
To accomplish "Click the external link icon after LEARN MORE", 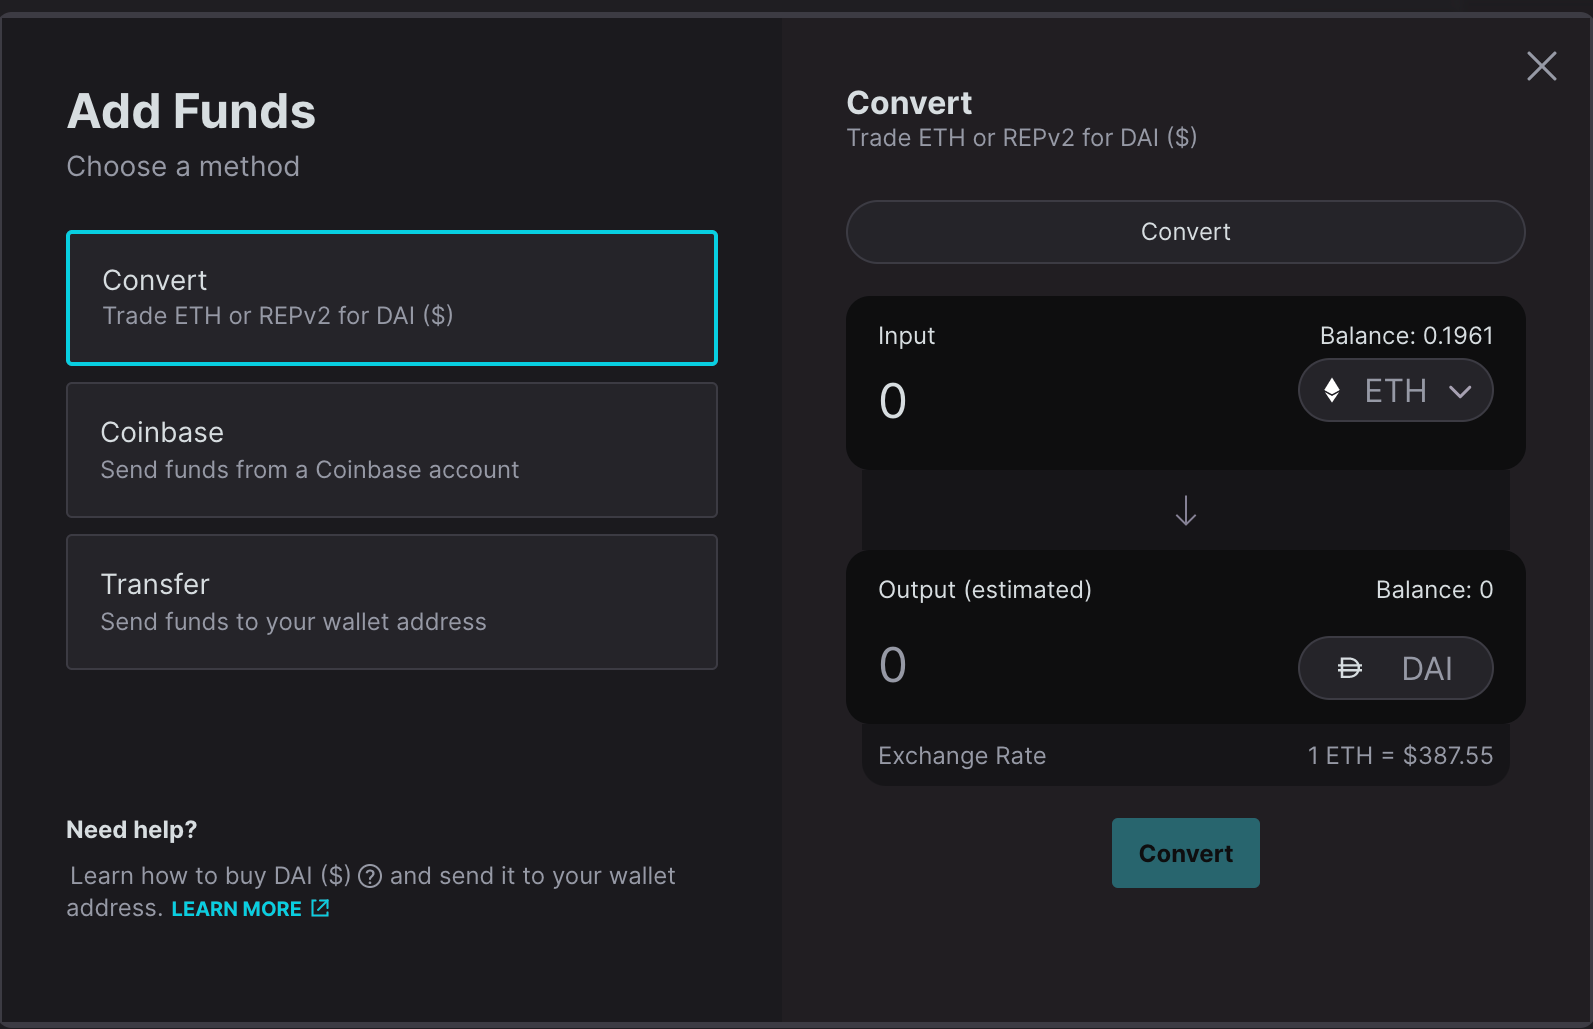I will 320,908.
